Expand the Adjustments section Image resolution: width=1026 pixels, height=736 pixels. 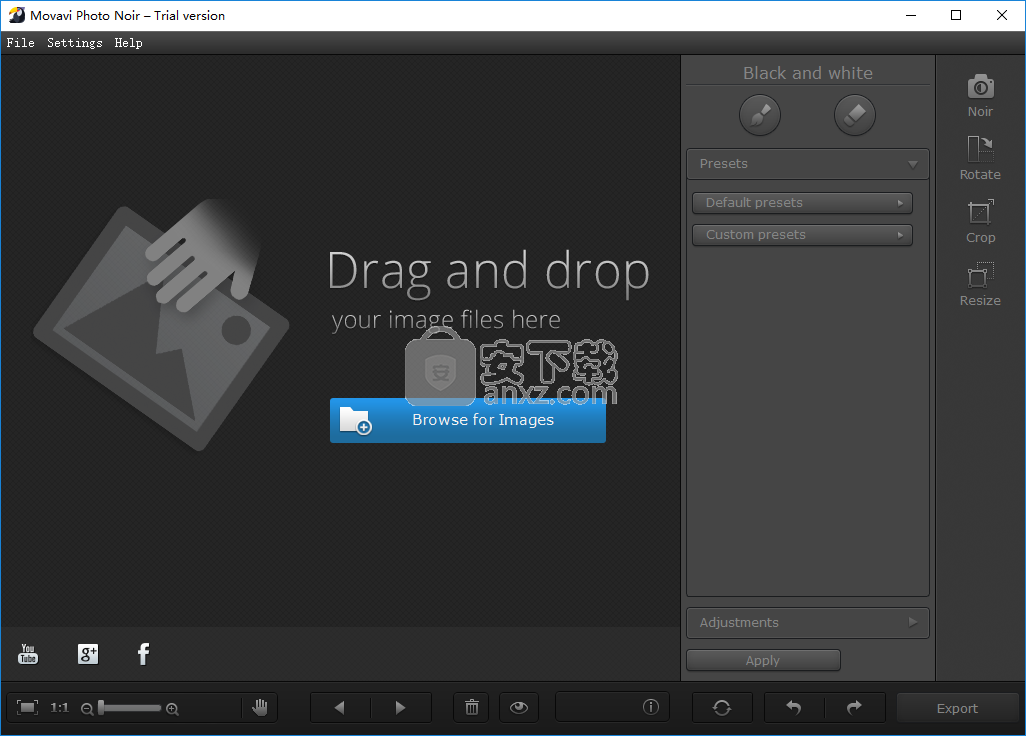click(807, 622)
